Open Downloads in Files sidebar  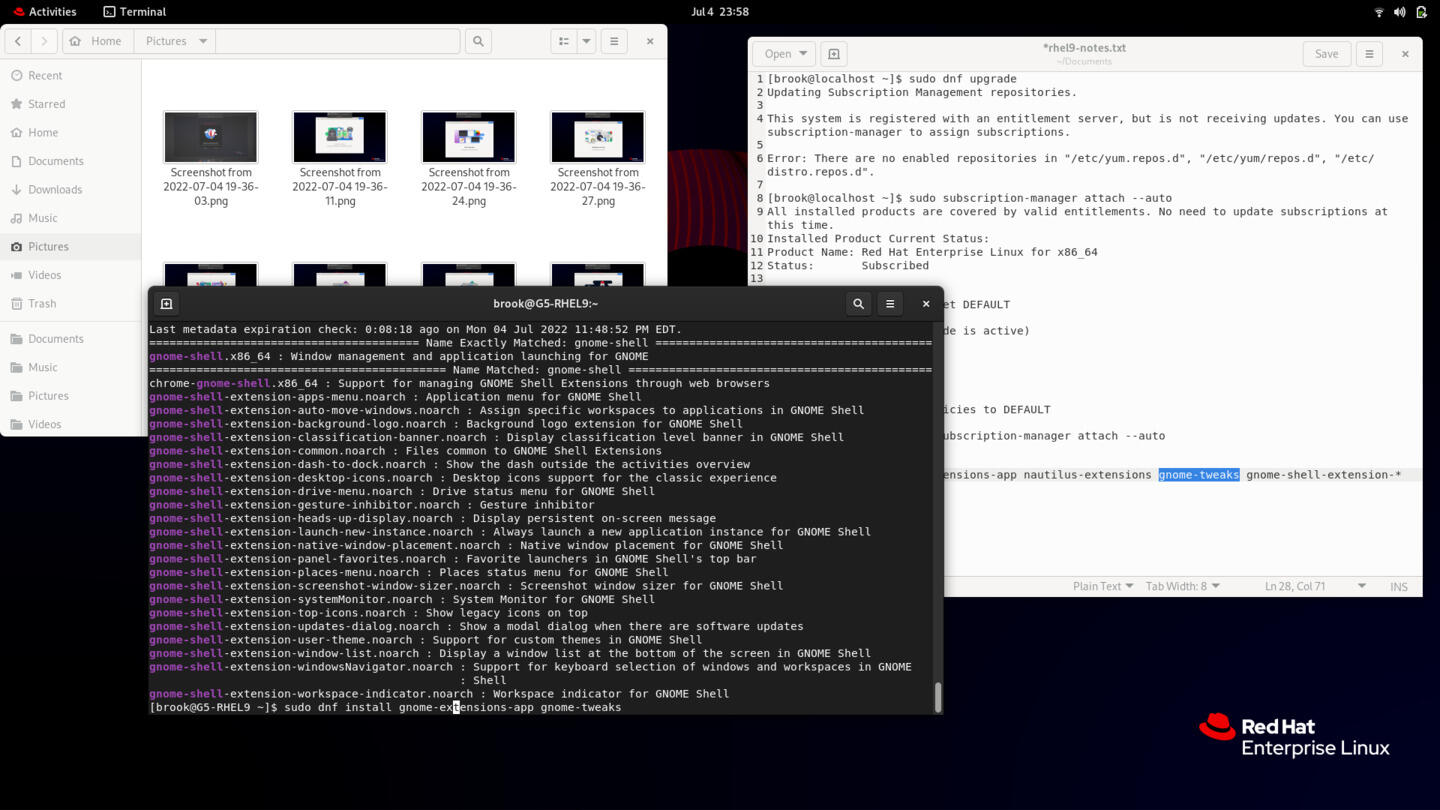tap(71, 189)
